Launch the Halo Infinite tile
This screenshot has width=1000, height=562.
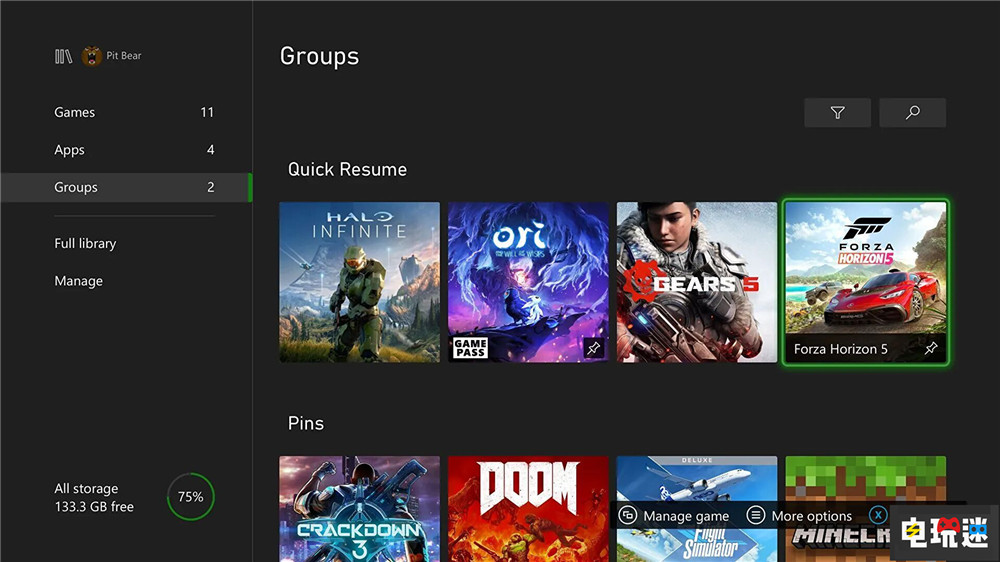coord(360,283)
